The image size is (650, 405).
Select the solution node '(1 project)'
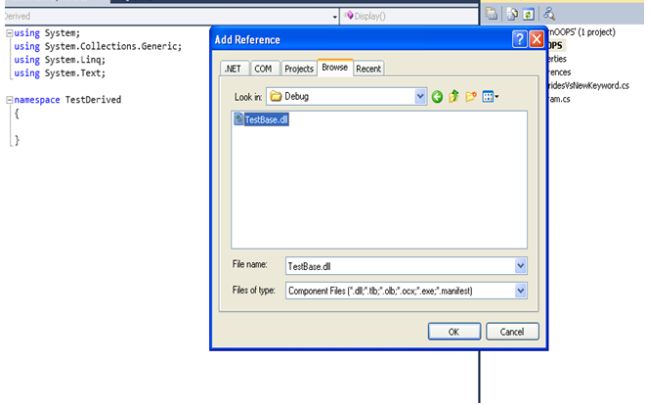(582, 32)
